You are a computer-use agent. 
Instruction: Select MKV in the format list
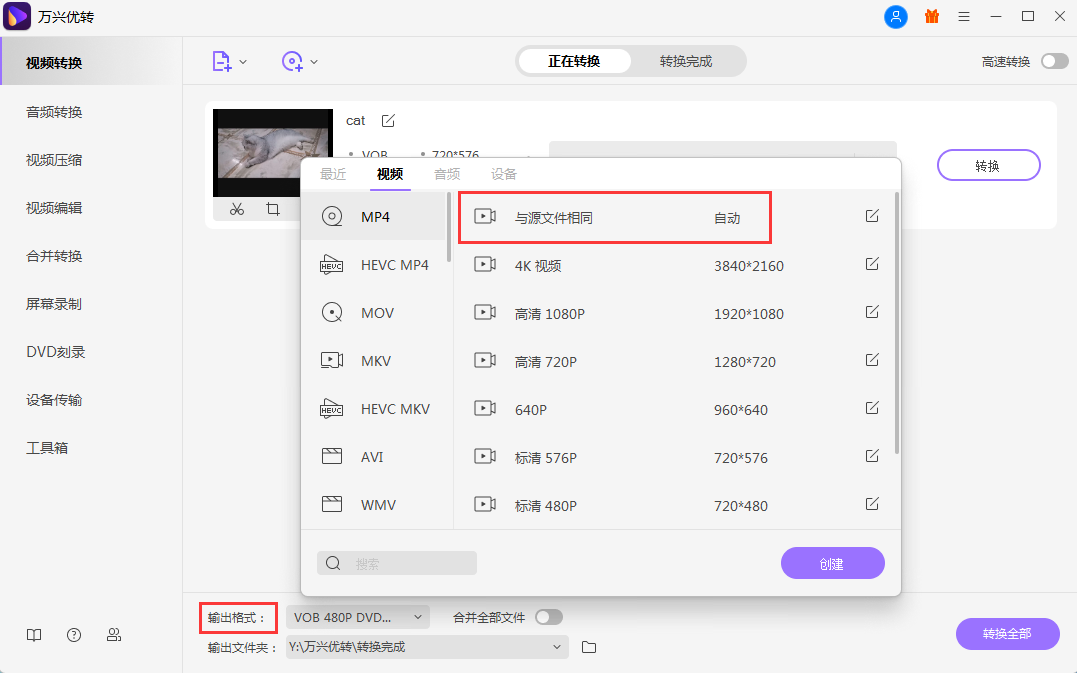[x=376, y=361]
